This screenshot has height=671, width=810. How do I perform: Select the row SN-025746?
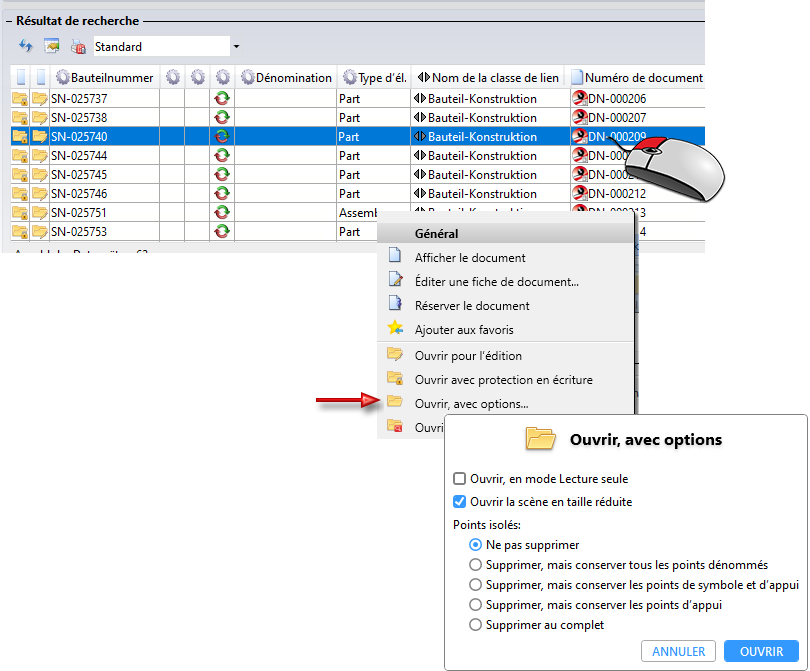pyautogui.click(x=357, y=193)
